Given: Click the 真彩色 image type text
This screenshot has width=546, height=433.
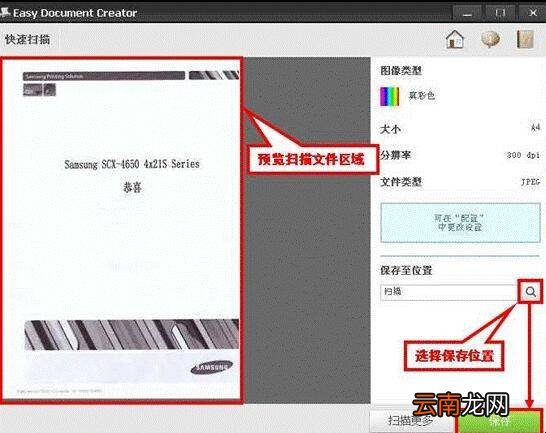Looking at the screenshot, I should [x=422, y=95].
